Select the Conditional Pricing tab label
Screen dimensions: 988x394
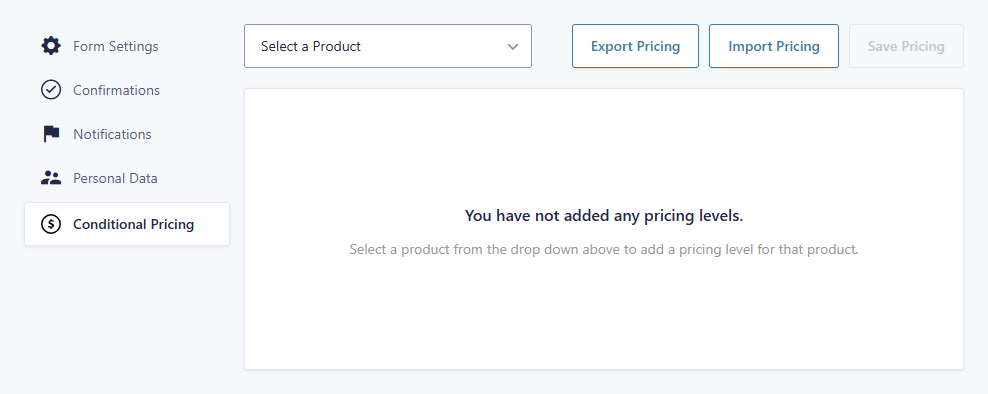pyautogui.click(x=134, y=224)
